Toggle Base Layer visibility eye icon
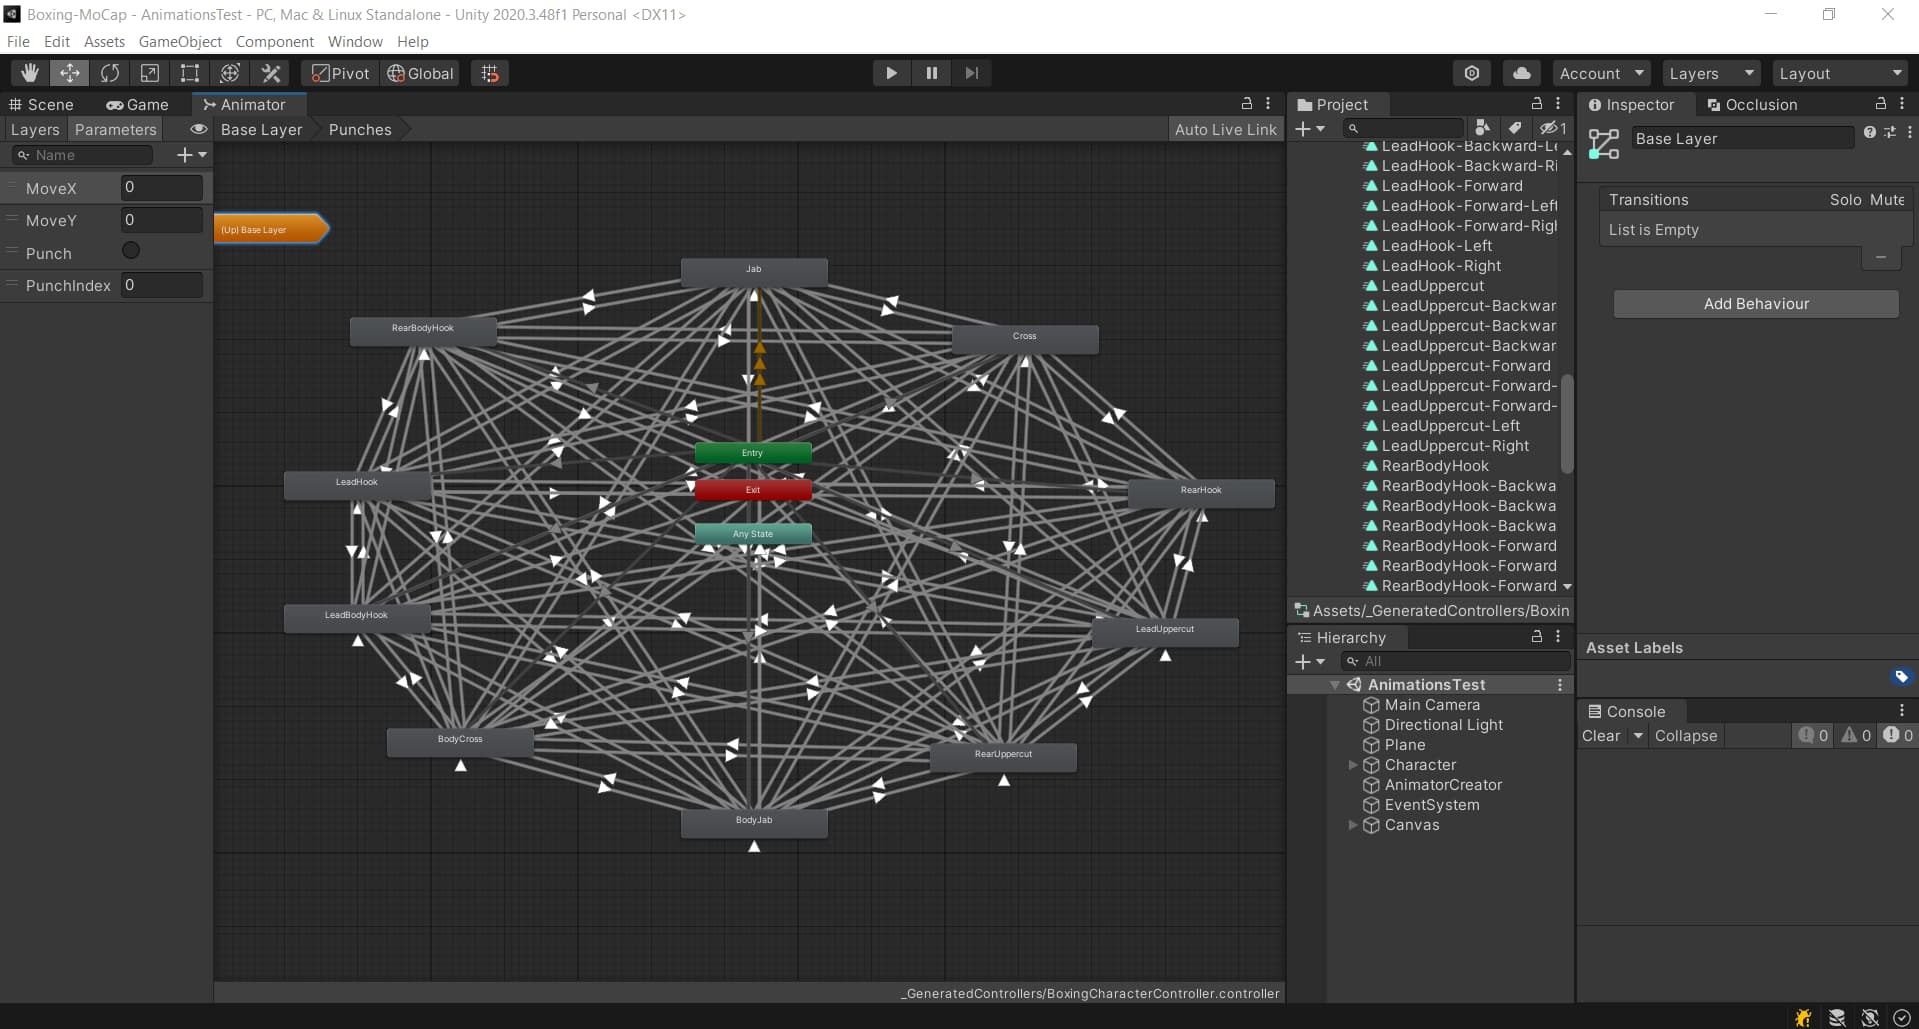This screenshot has height=1029, width=1919. (199, 129)
